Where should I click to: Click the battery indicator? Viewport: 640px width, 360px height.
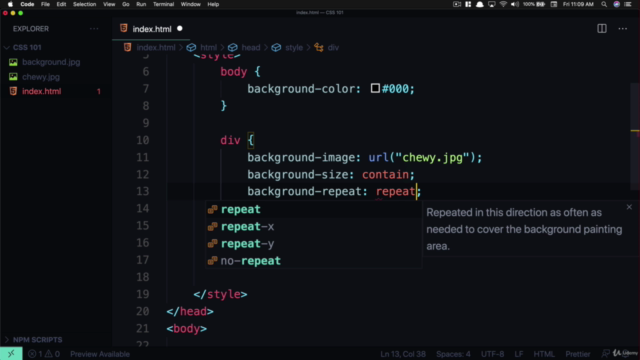click(x=534, y=4)
